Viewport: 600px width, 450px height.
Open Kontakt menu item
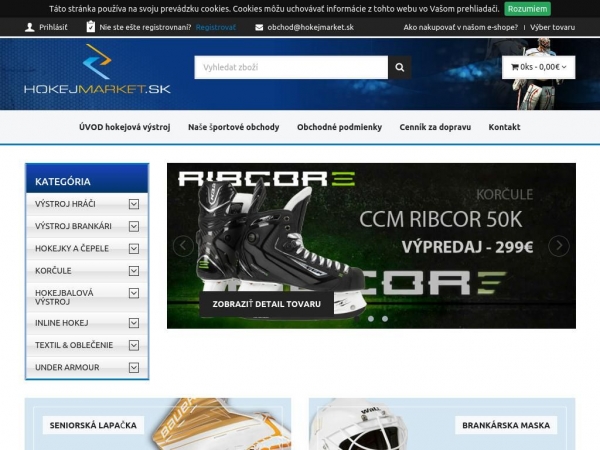[504, 127]
